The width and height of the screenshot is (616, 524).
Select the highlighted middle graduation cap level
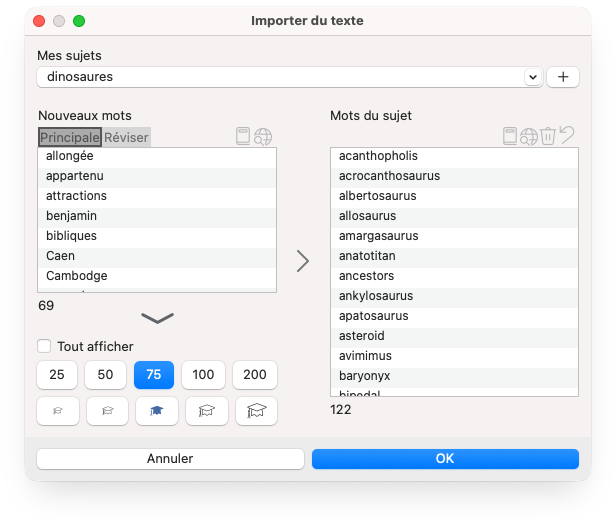tap(155, 411)
